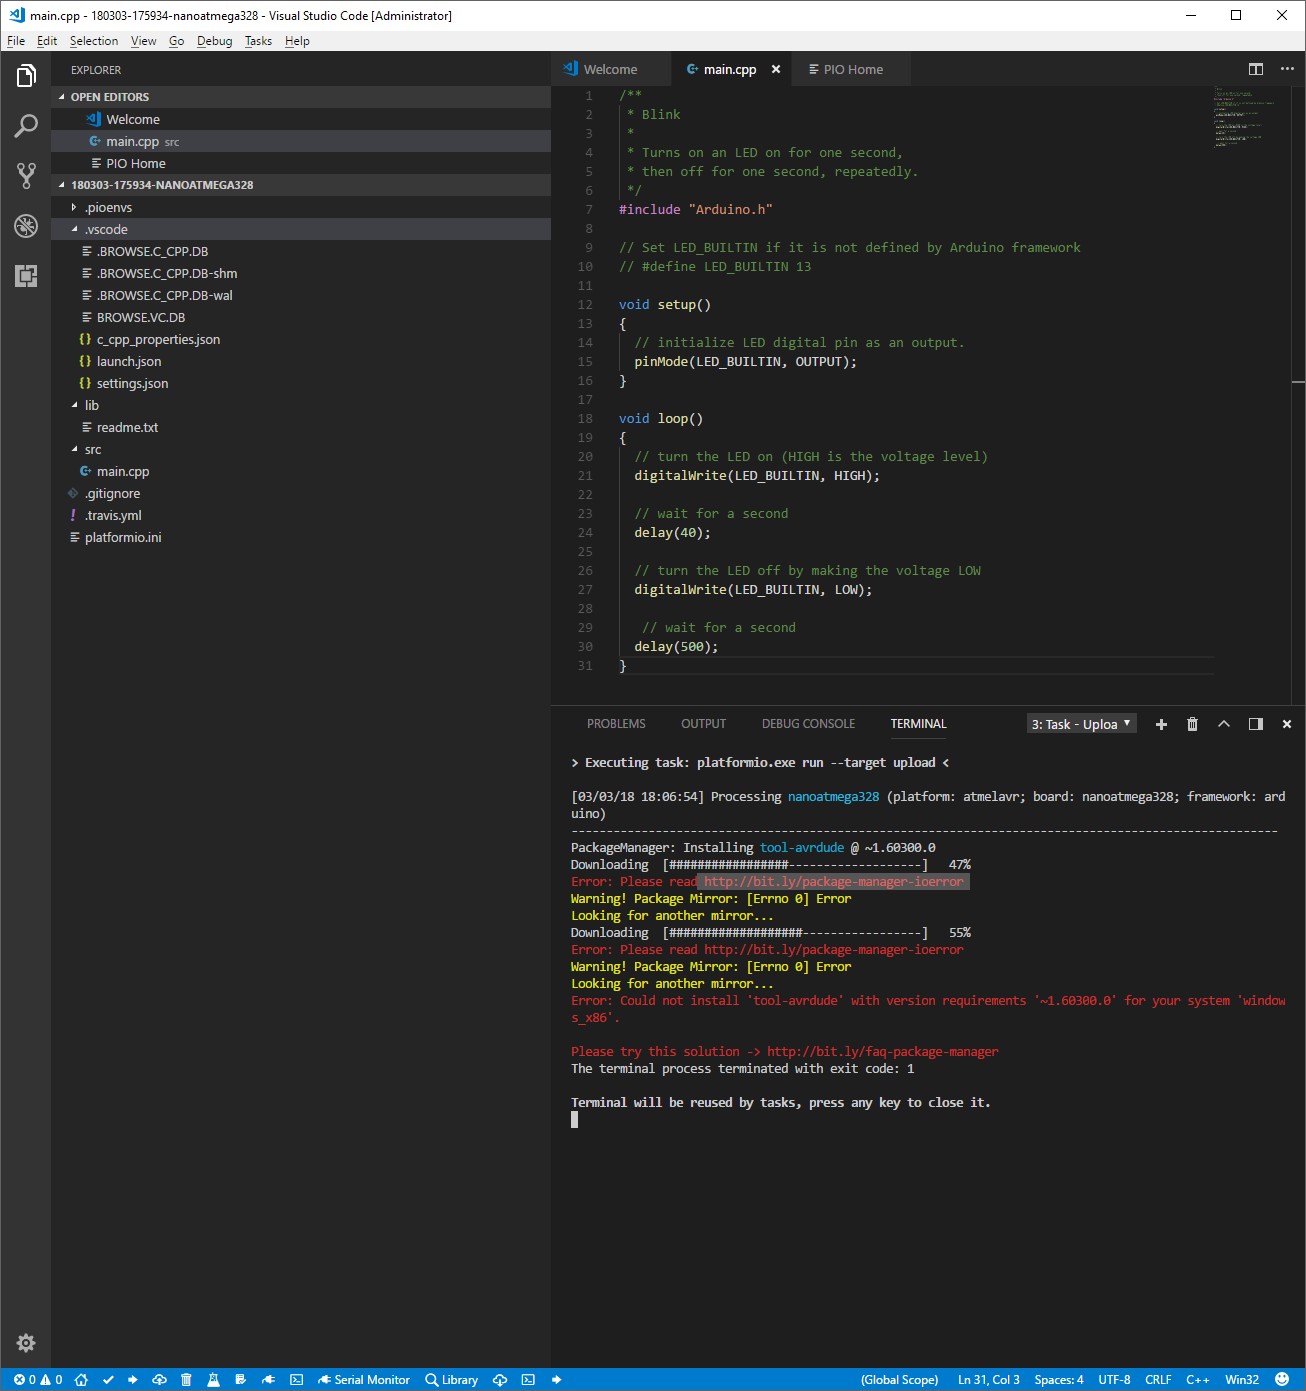Open launch.json in the explorer

tap(300, 361)
